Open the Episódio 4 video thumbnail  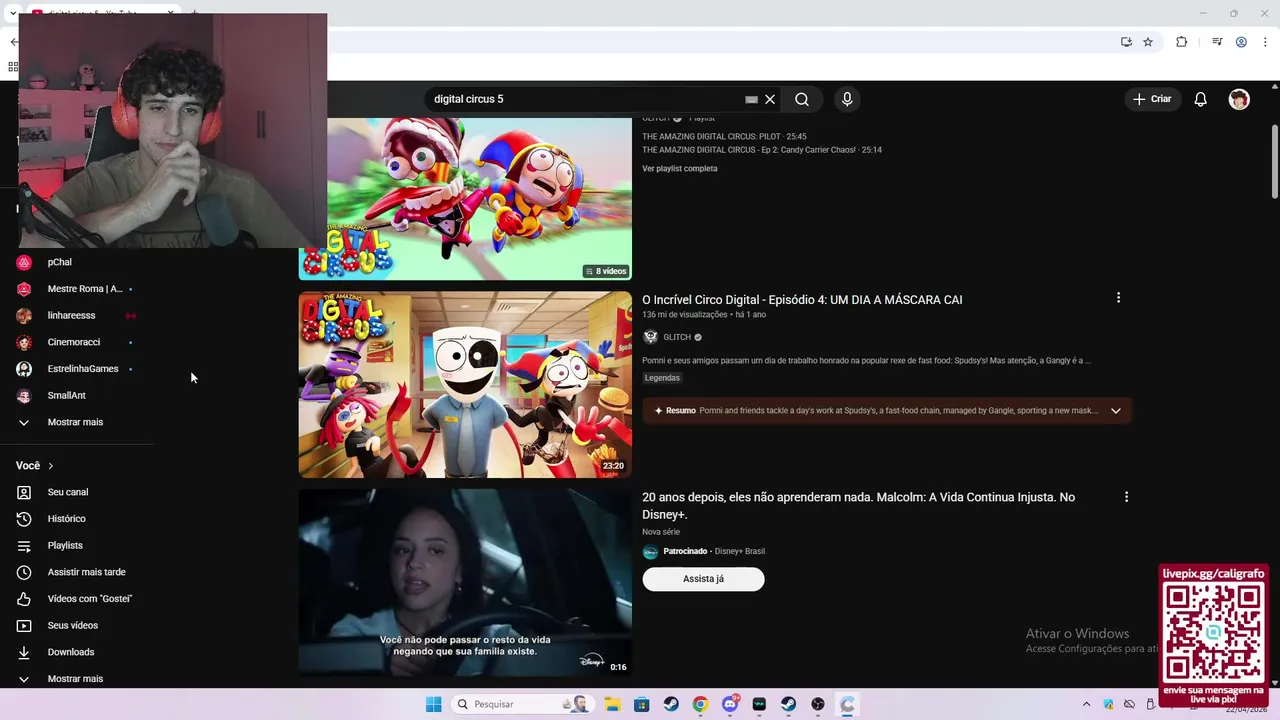tap(465, 385)
